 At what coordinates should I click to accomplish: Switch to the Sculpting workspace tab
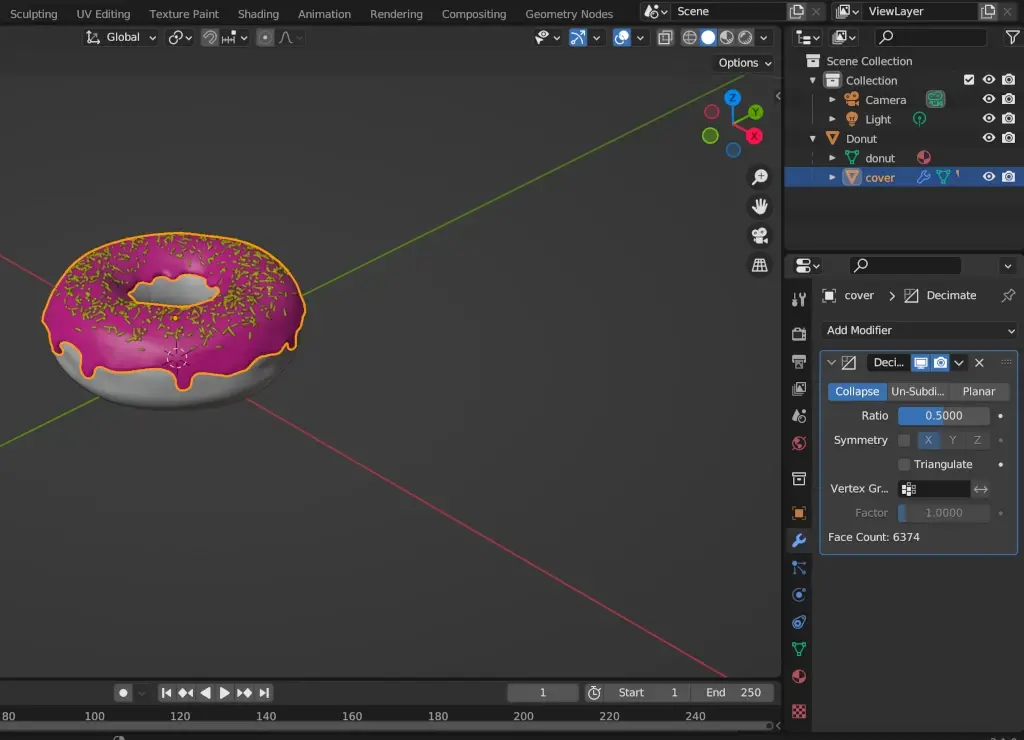click(x=33, y=14)
